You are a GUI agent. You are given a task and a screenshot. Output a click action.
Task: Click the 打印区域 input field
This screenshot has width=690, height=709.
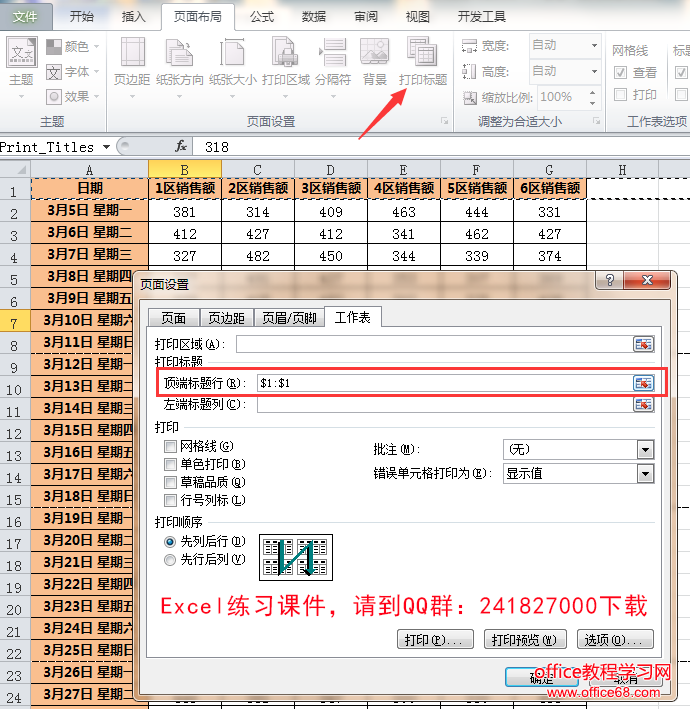click(434, 344)
